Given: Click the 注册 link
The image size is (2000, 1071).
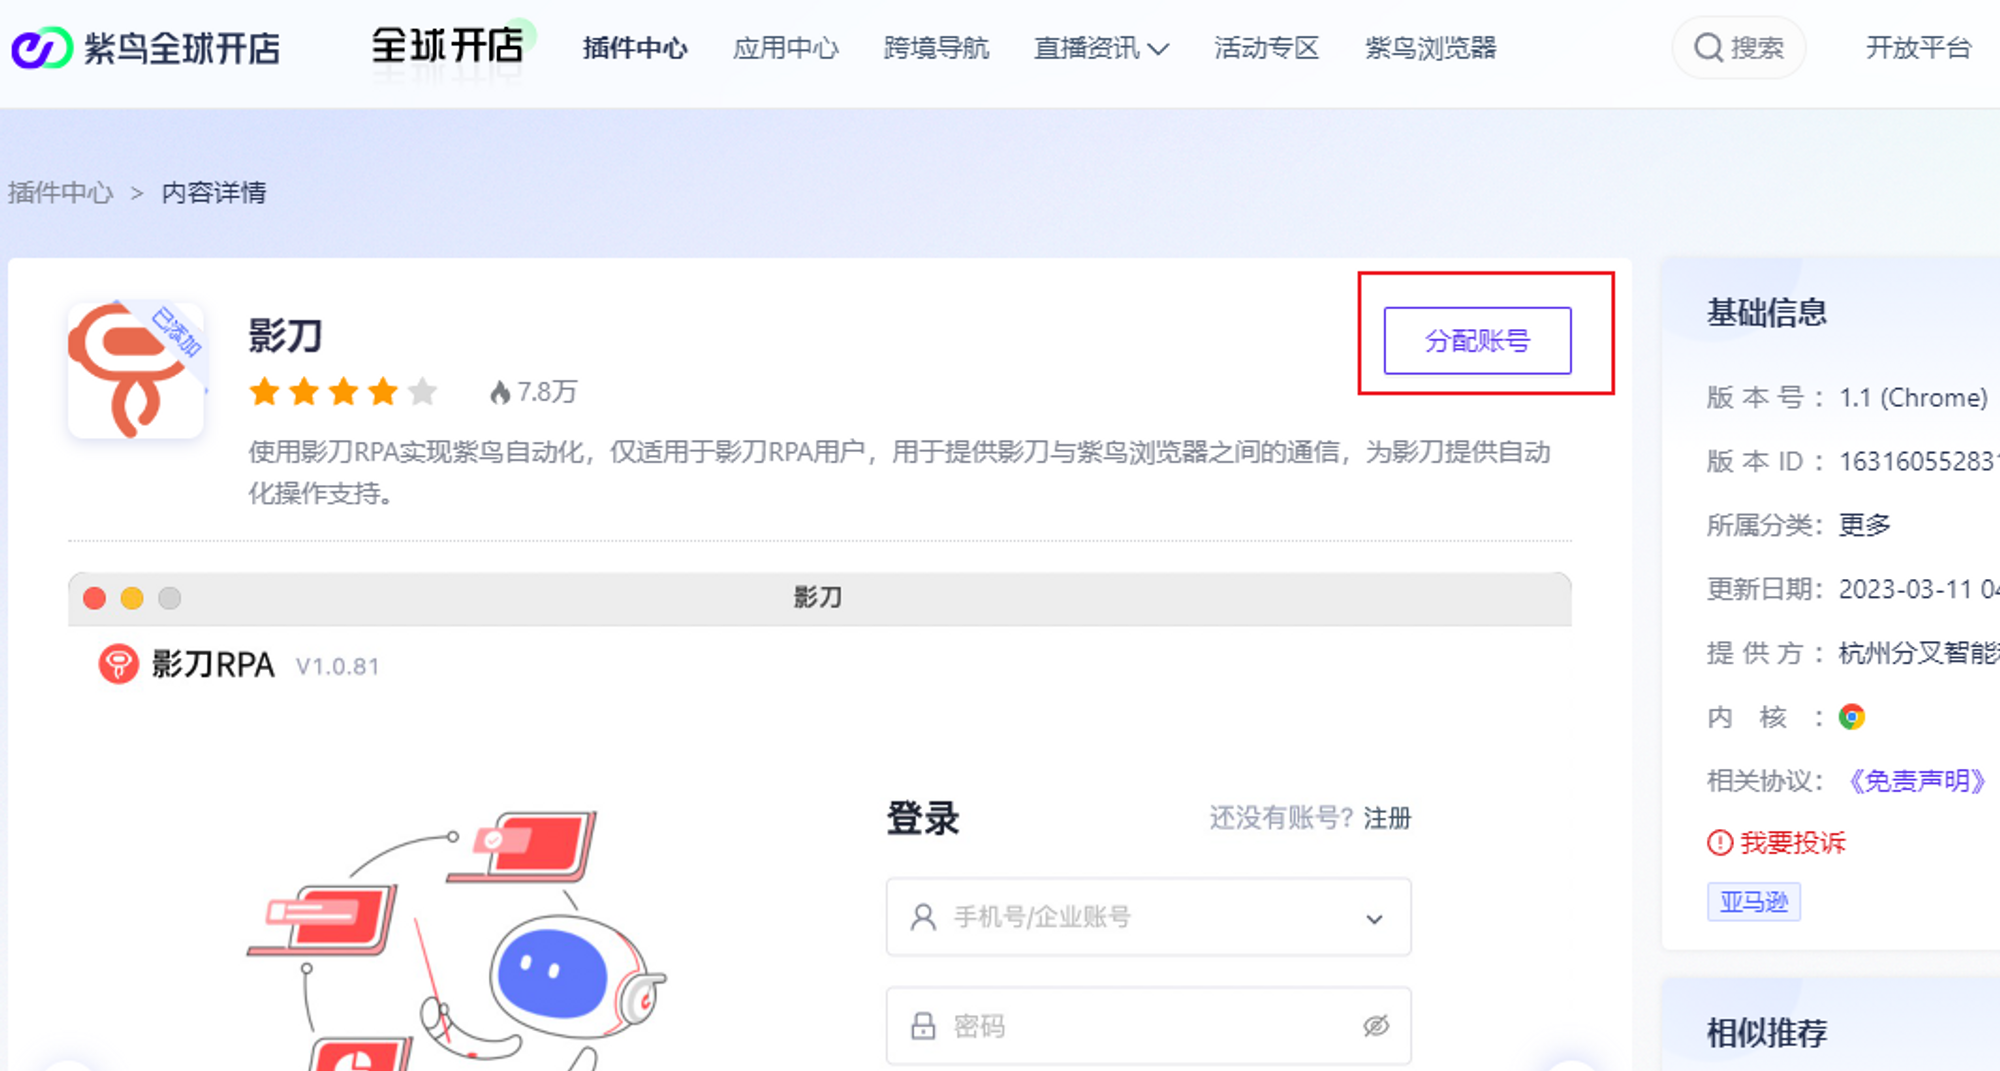Looking at the screenshot, I should coord(1387,818).
